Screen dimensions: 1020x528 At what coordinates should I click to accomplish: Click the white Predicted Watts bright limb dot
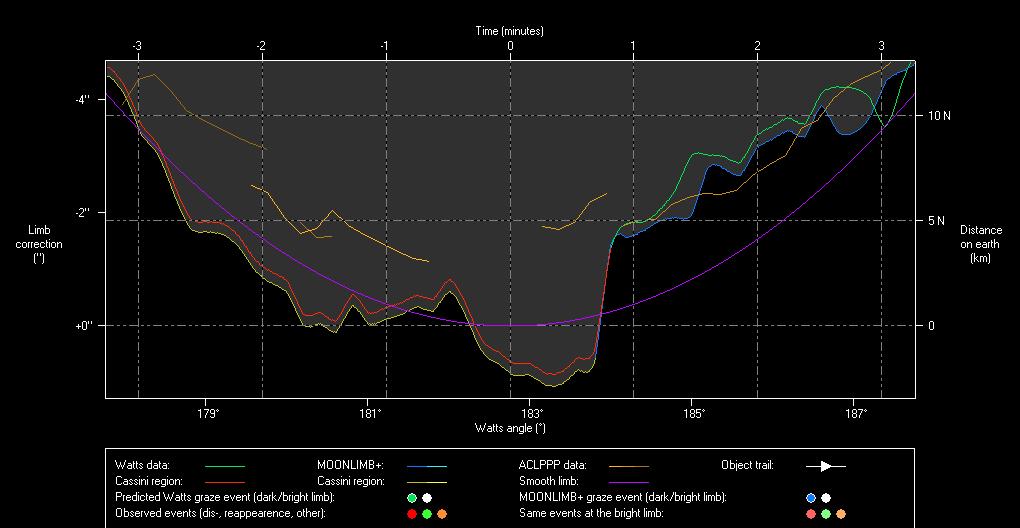tap(427, 497)
